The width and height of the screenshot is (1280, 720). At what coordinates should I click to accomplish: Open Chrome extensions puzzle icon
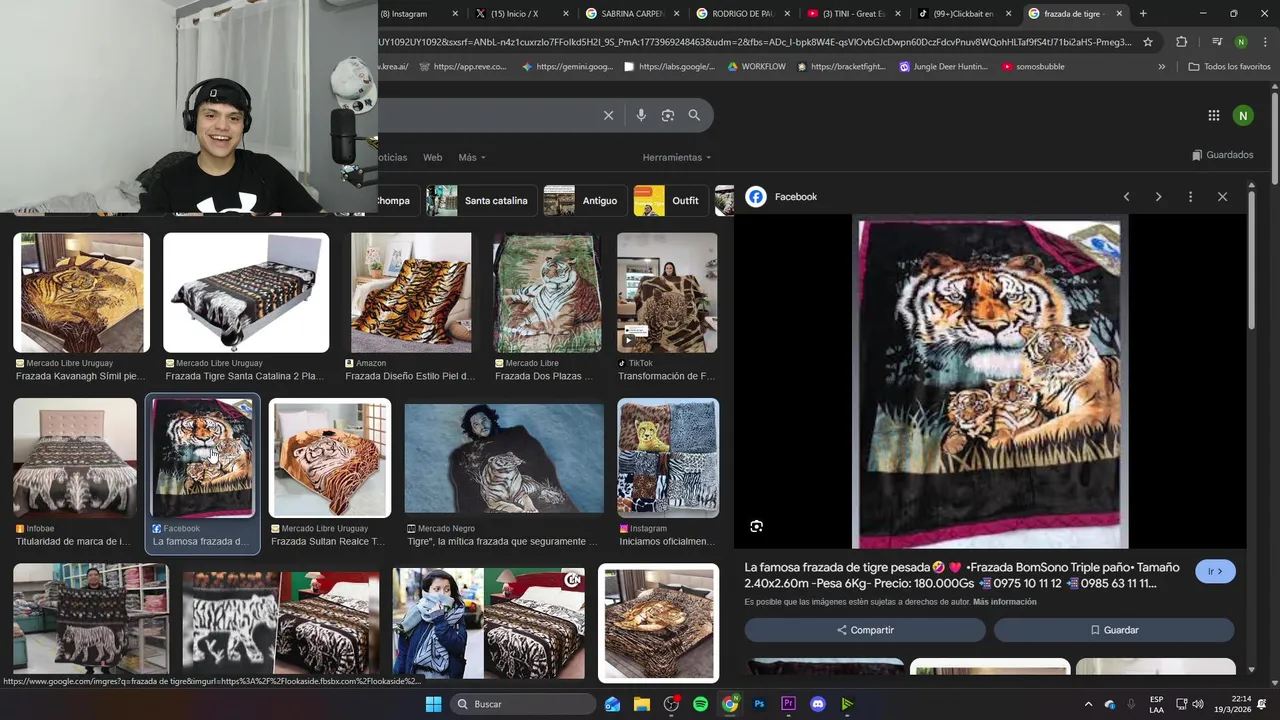click(1181, 42)
